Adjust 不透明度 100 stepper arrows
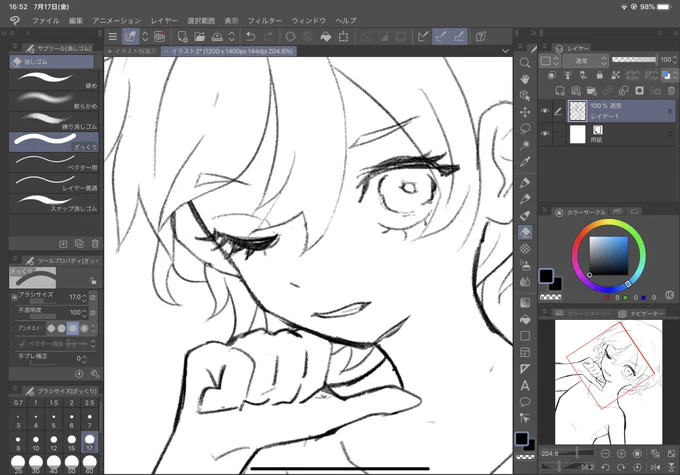The image size is (680, 475). point(84,312)
